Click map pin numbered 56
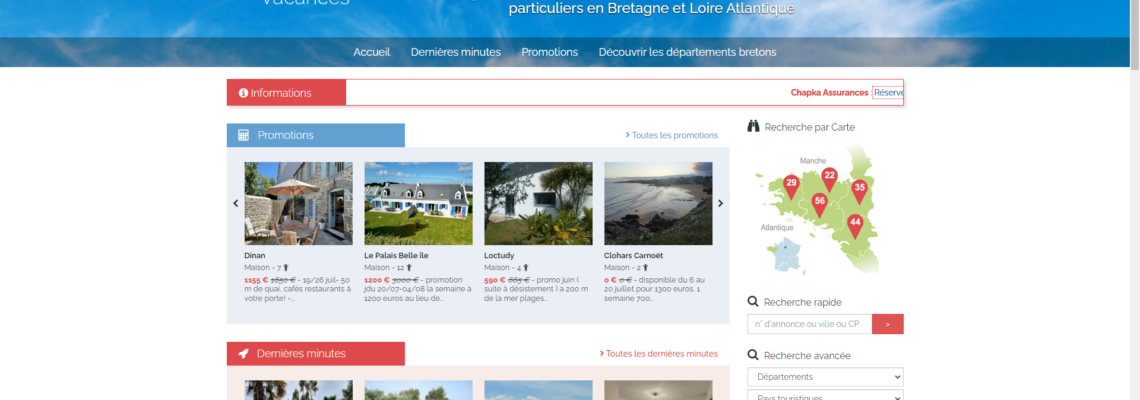Viewport: 1140px width, 400px height. pyautogui.click(x=819, y=205)
